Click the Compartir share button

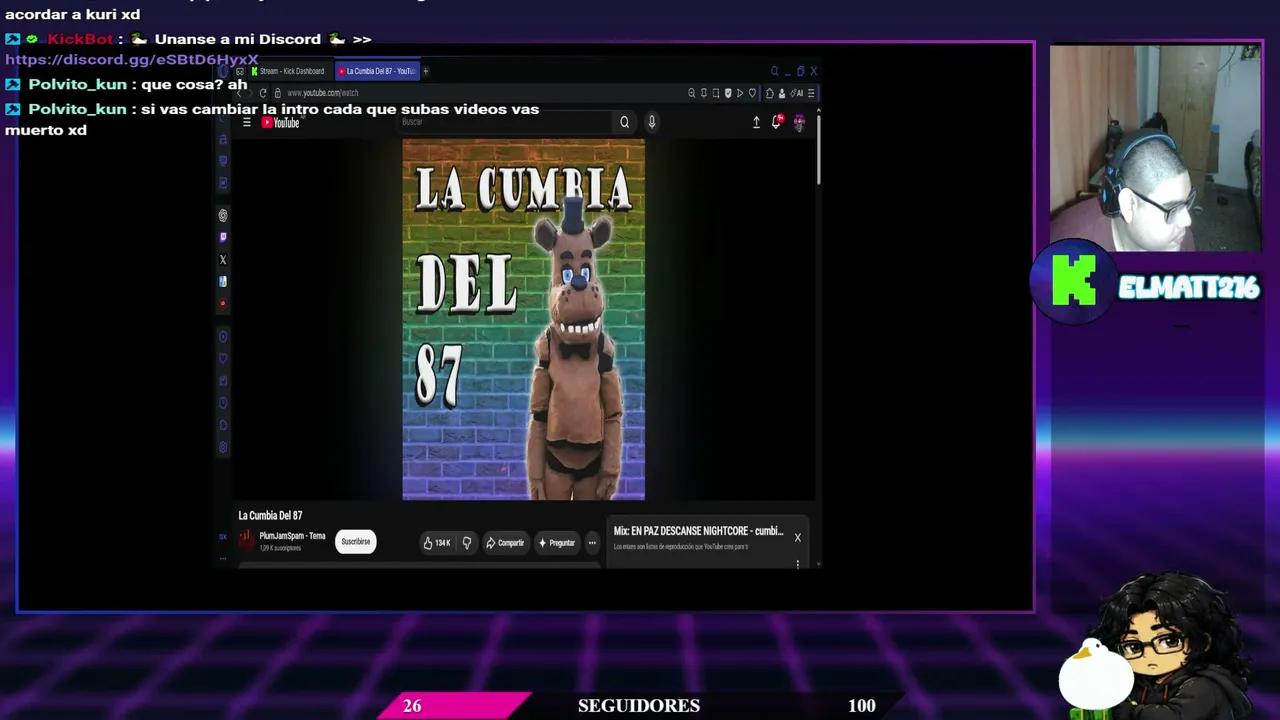tap(505, 543)
